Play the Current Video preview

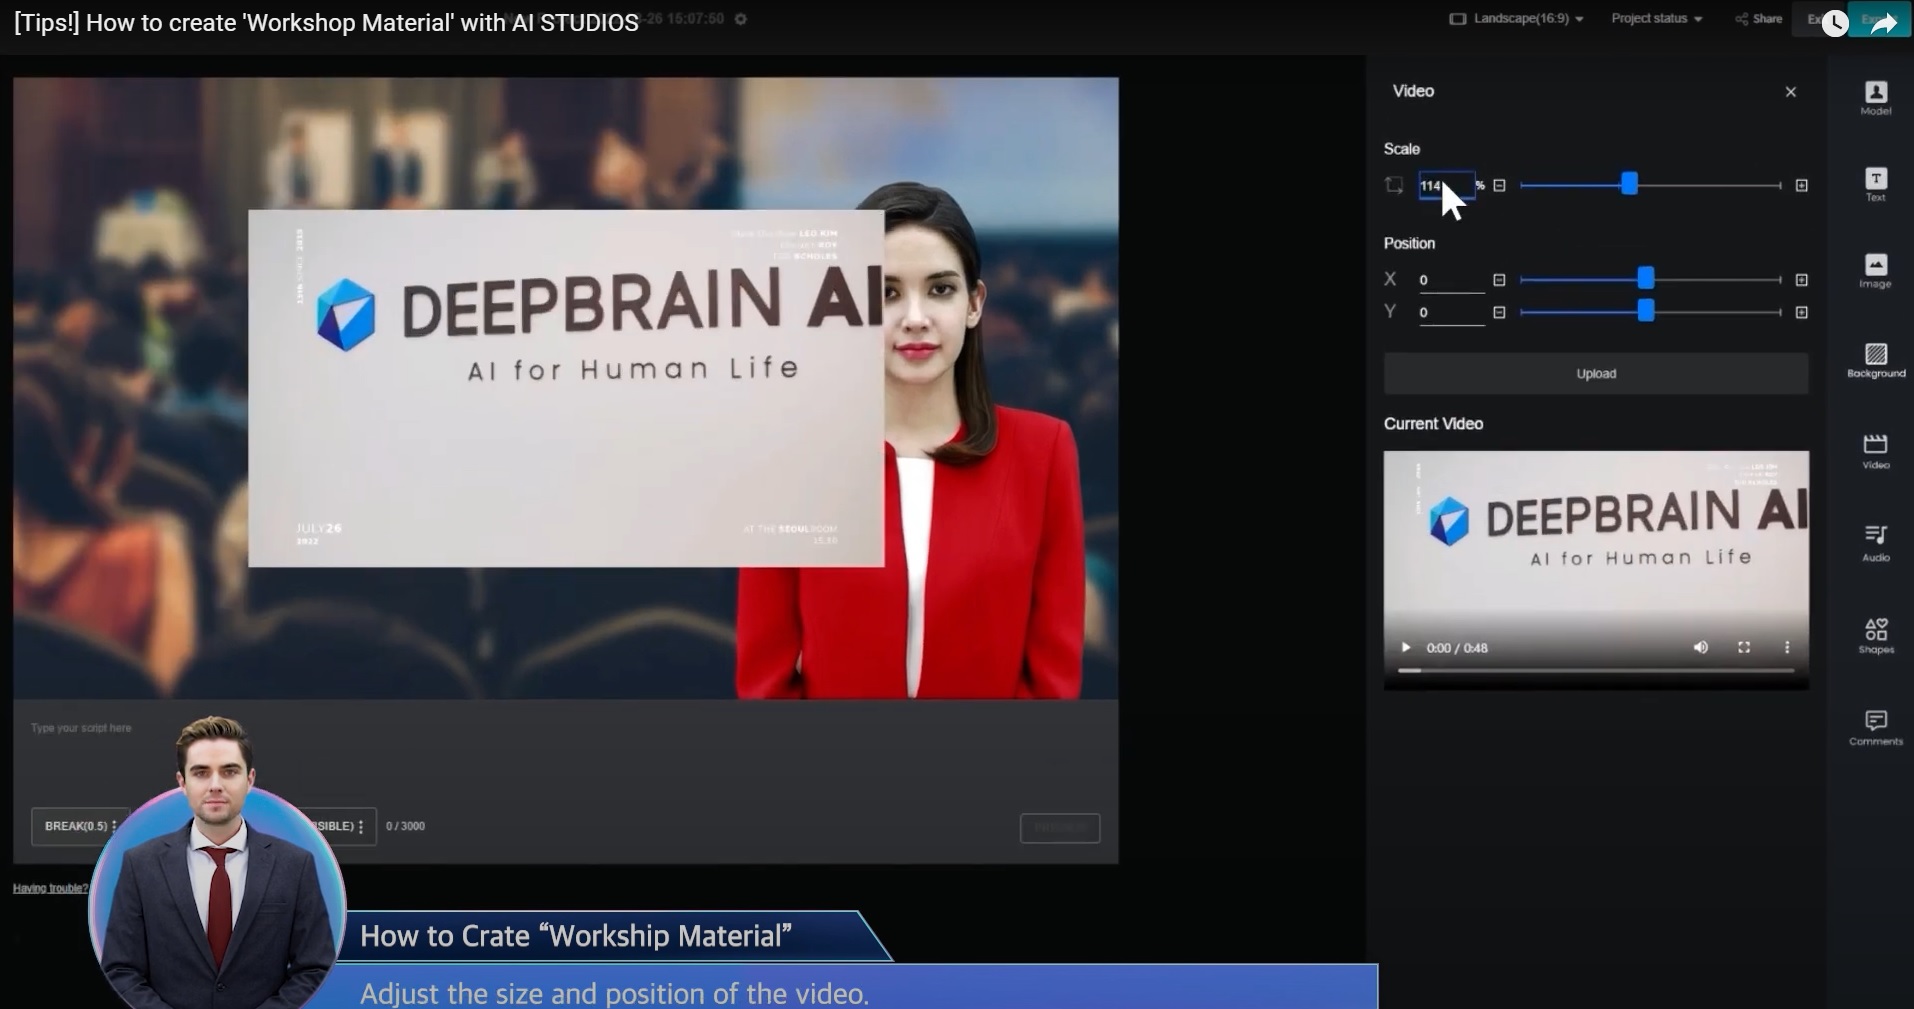(x=1405, y=648)
